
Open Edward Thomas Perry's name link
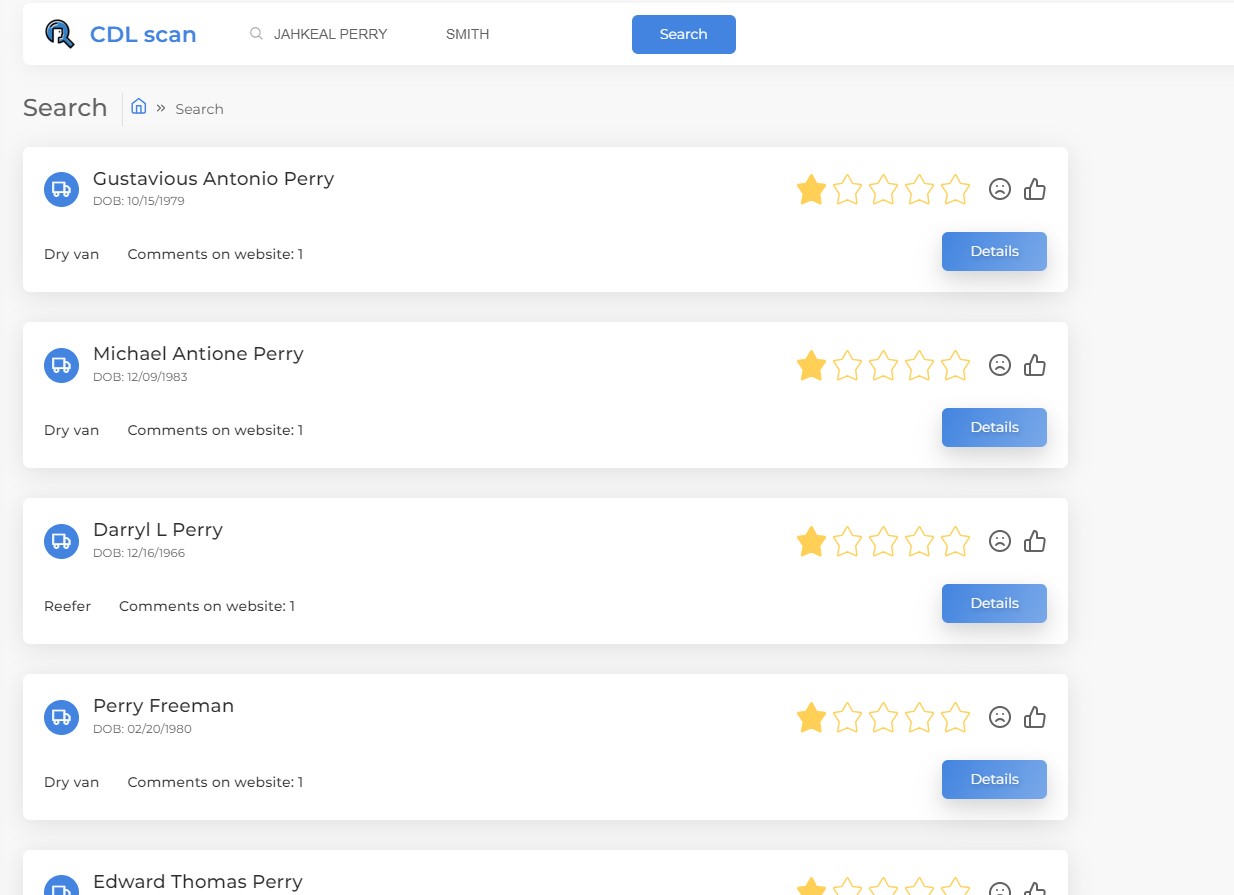197,881
